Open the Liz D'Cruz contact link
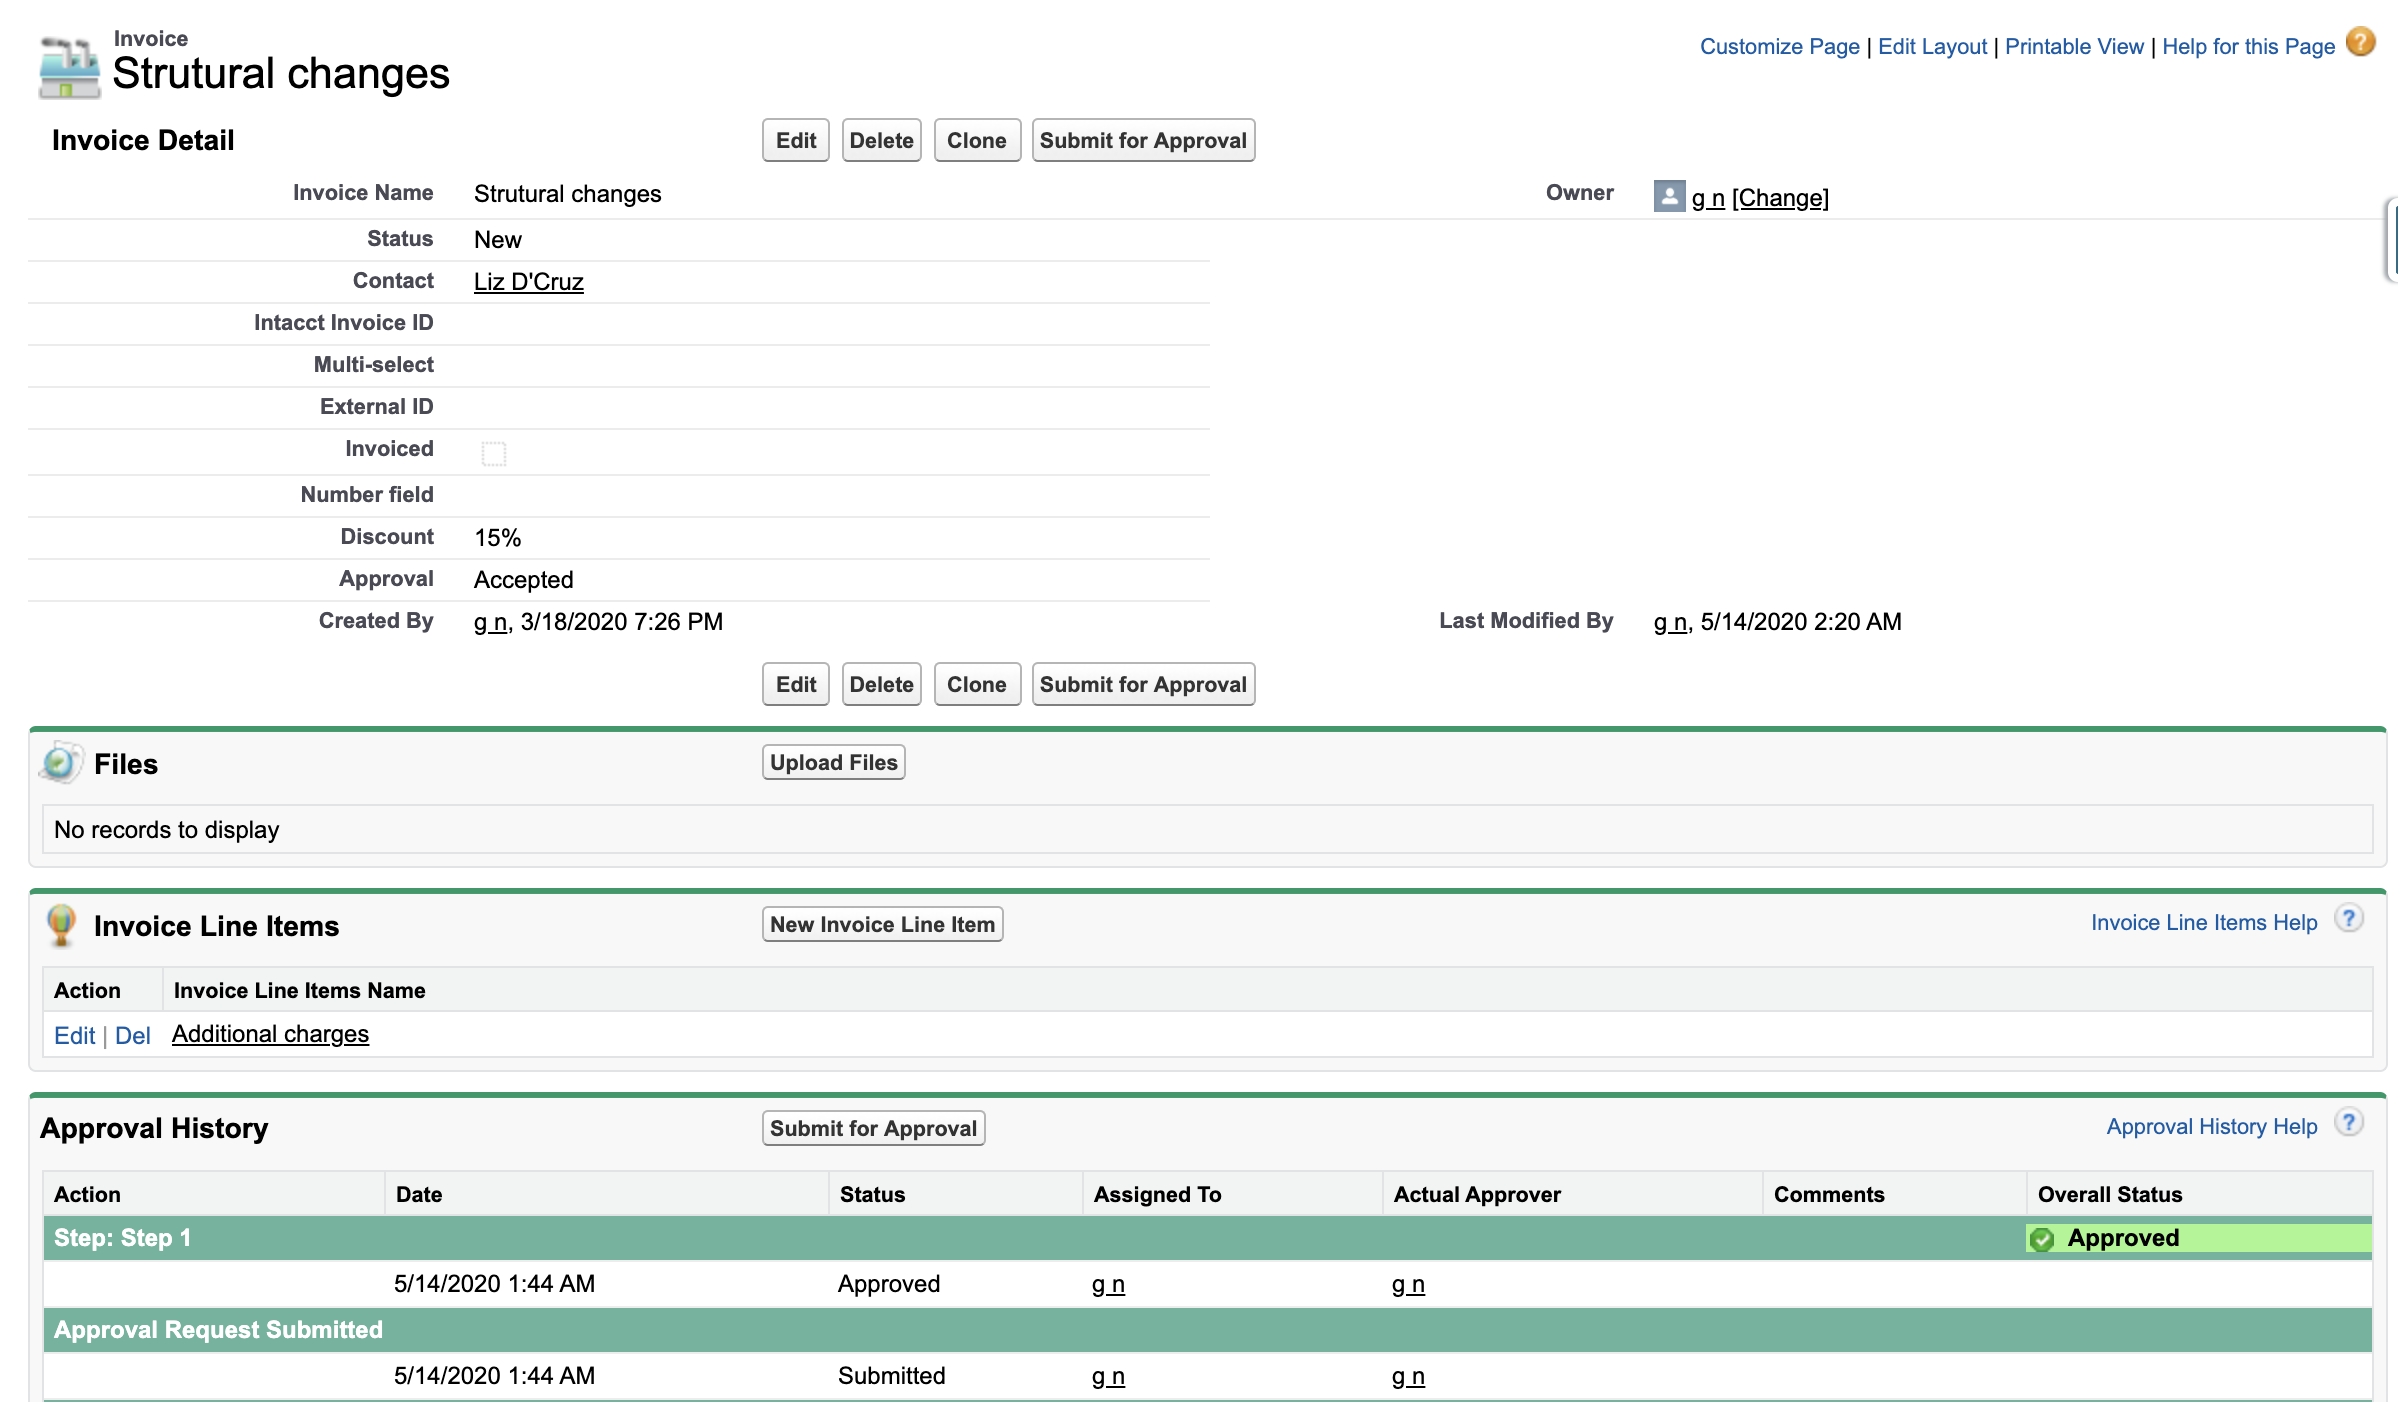Screen dimensions: 2398x1402 coord(528,282)
